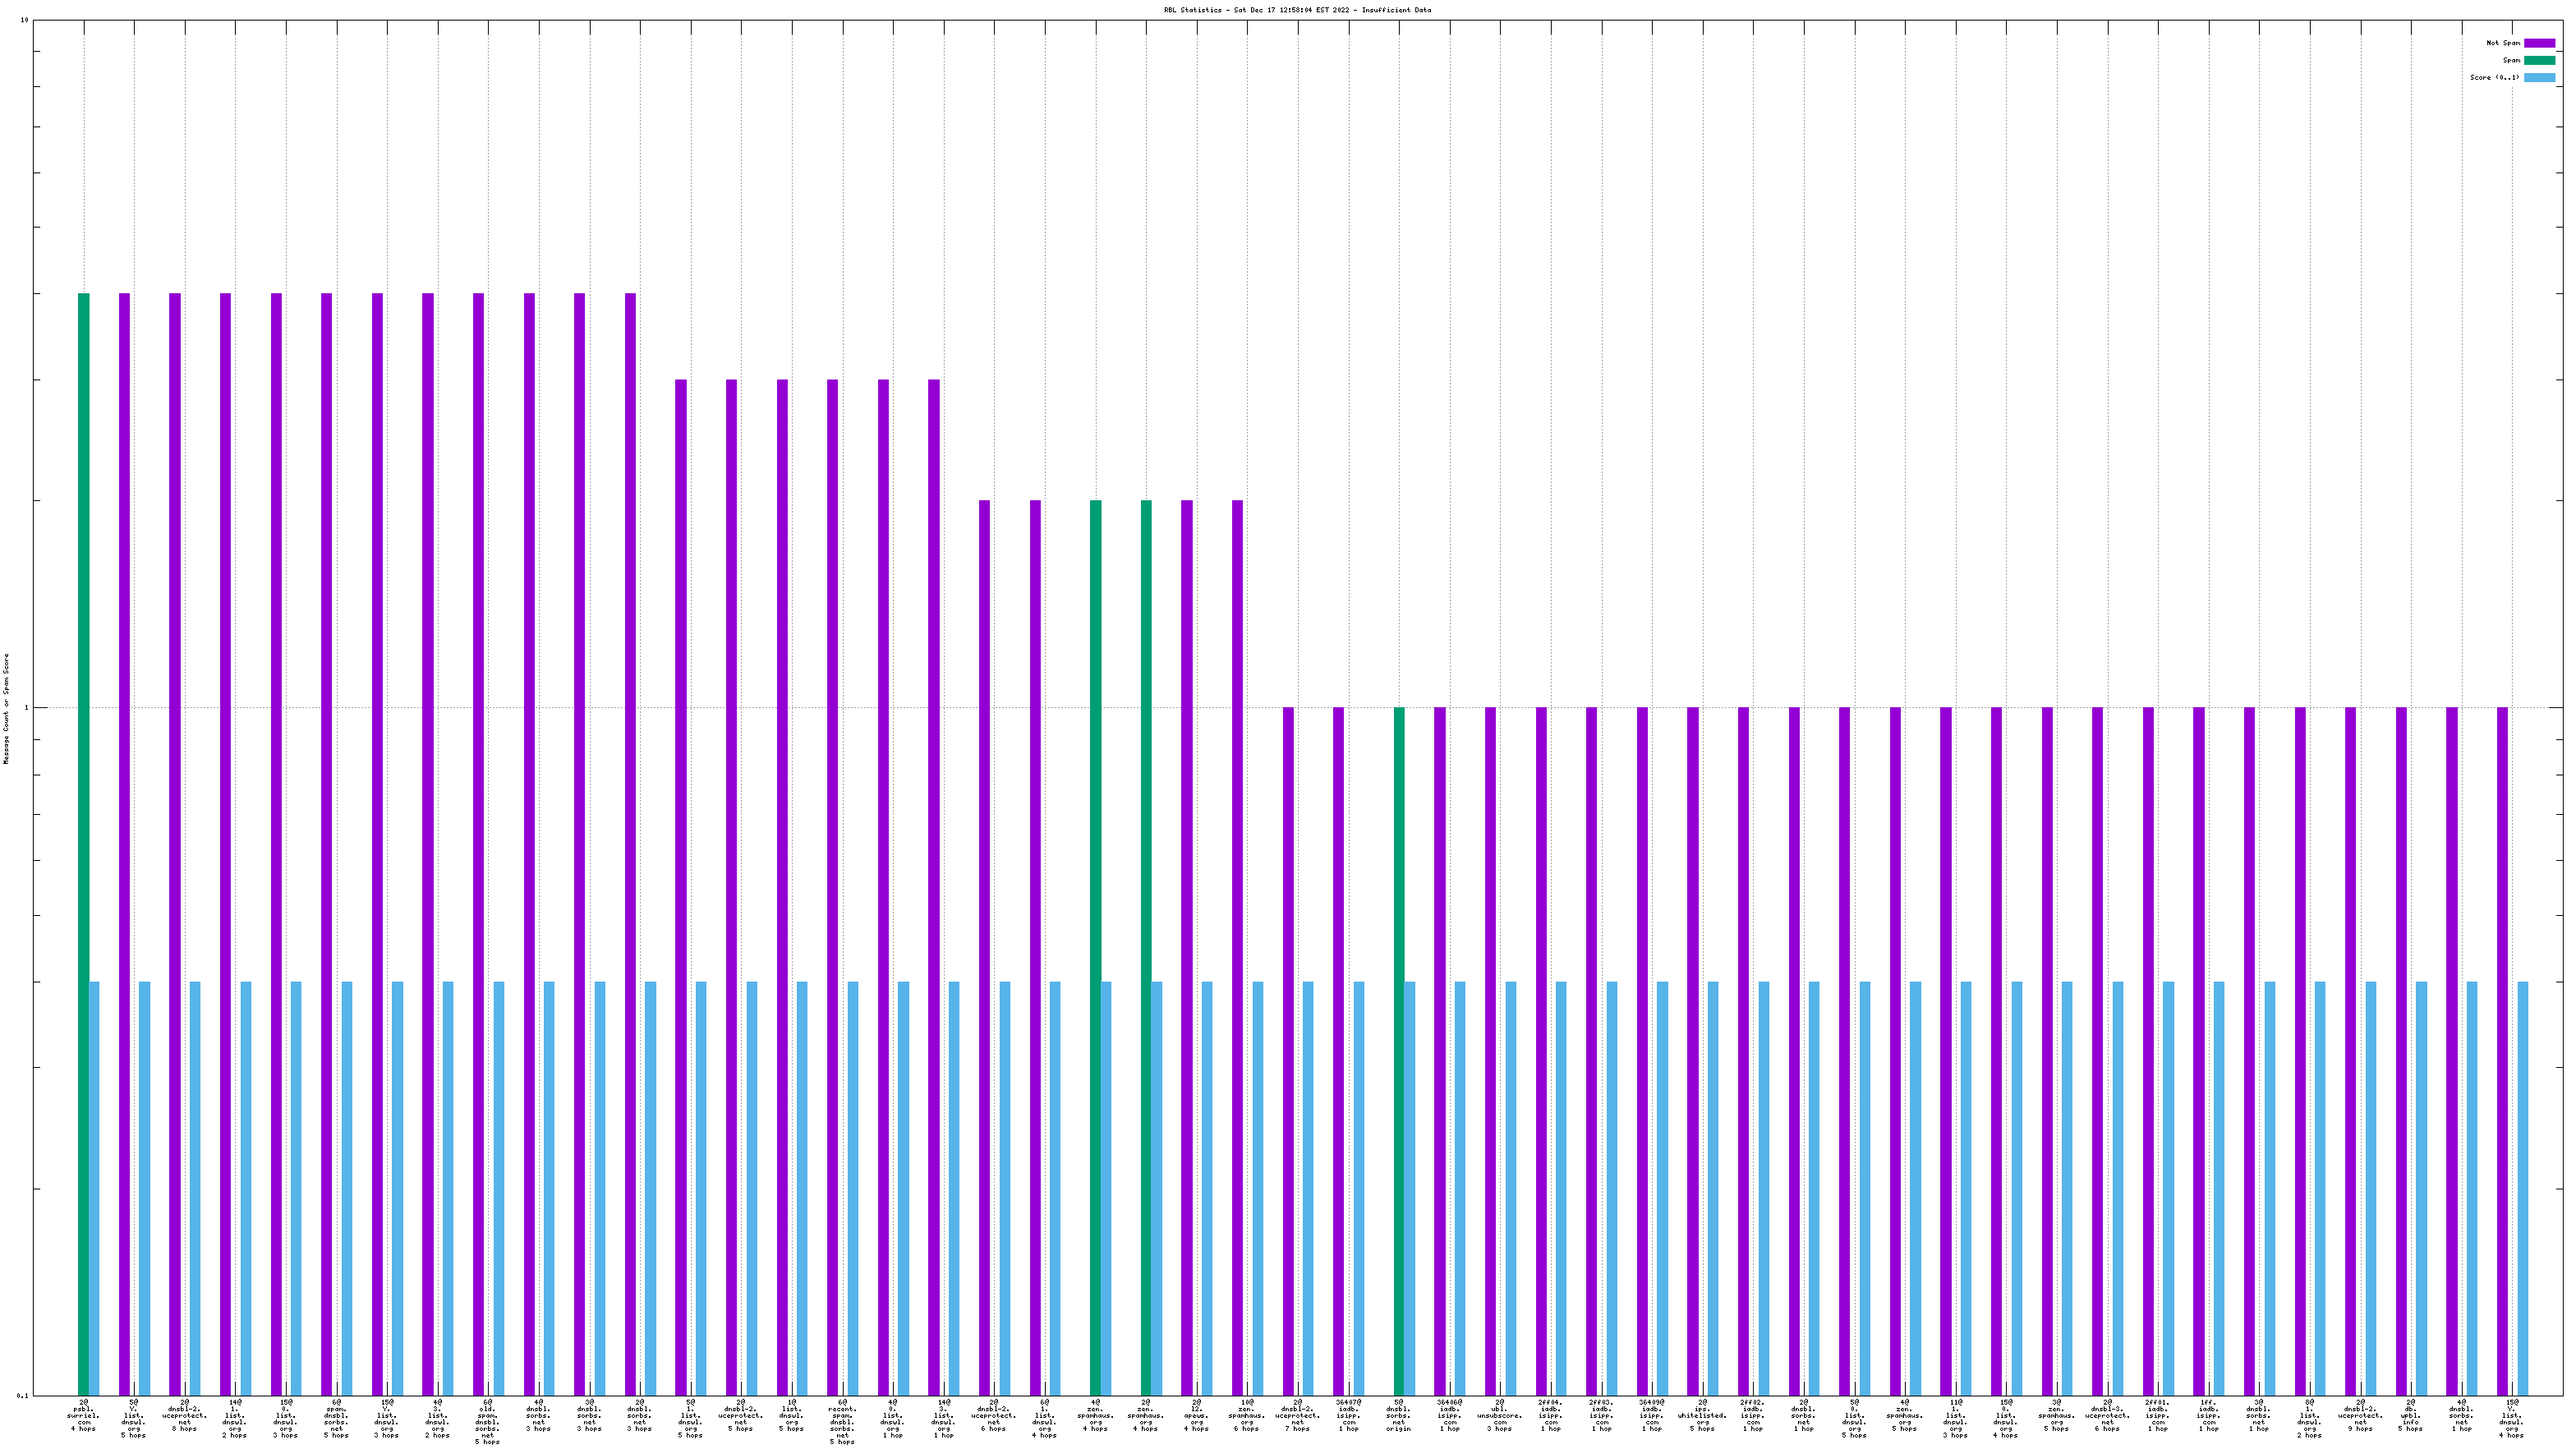
Task: Click the green Spam legend swatch
Action: click(2539, 60)
